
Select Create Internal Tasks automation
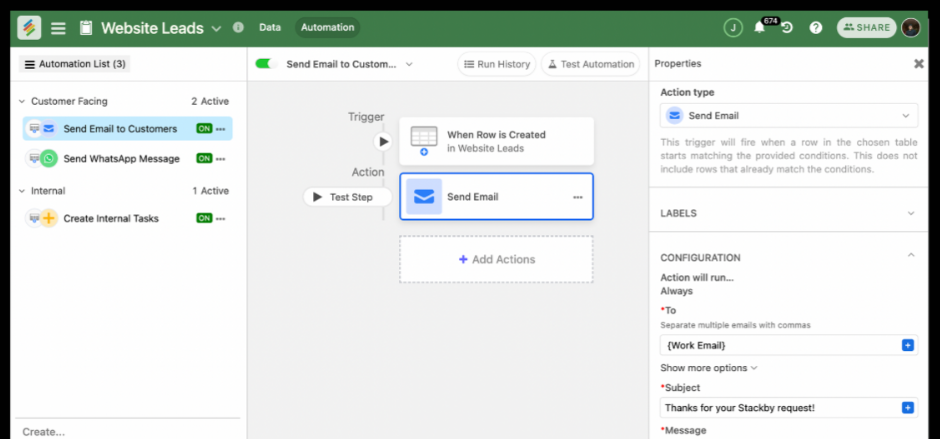pyautogui.click(x=128, y=218)
